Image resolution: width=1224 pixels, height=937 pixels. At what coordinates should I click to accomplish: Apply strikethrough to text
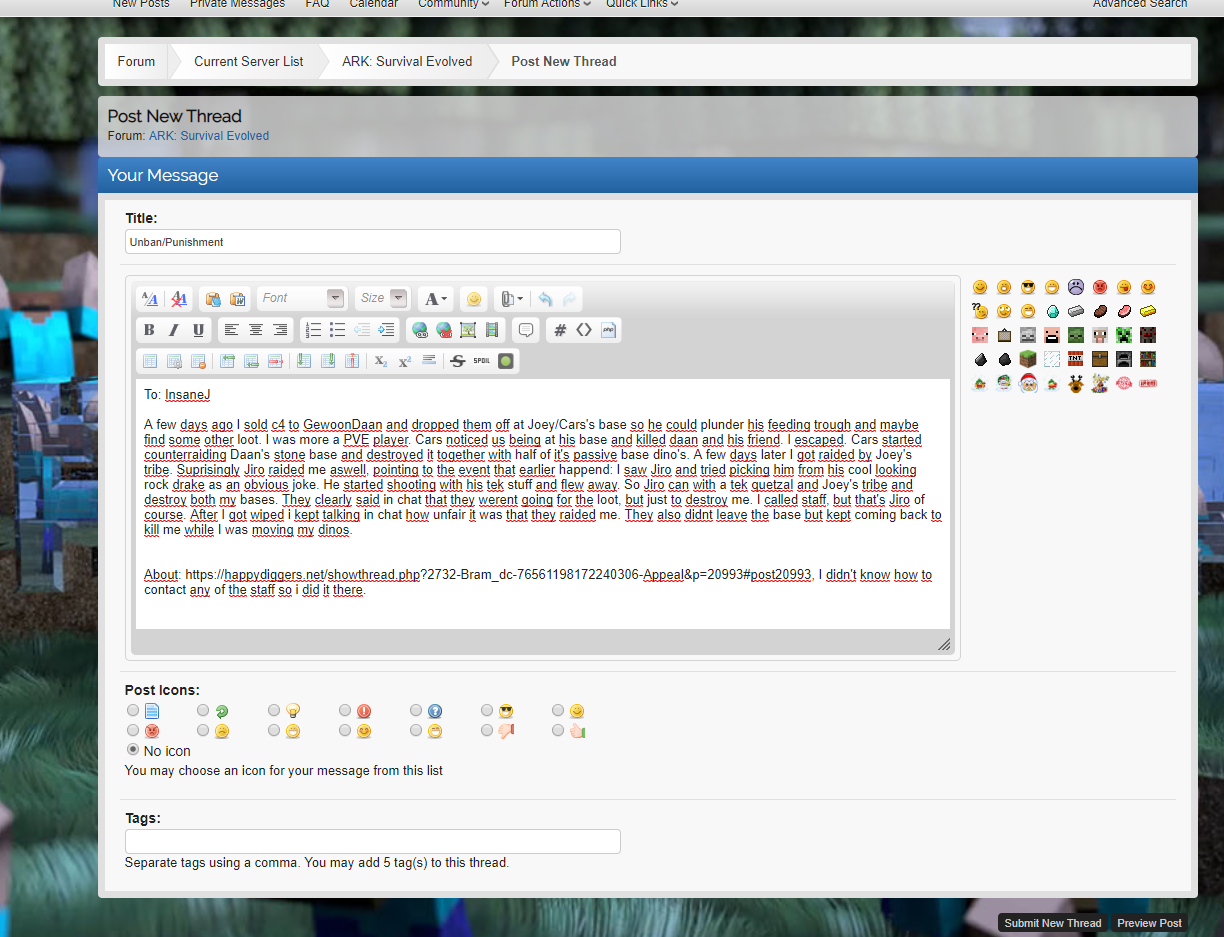click(x=458, y=361)
